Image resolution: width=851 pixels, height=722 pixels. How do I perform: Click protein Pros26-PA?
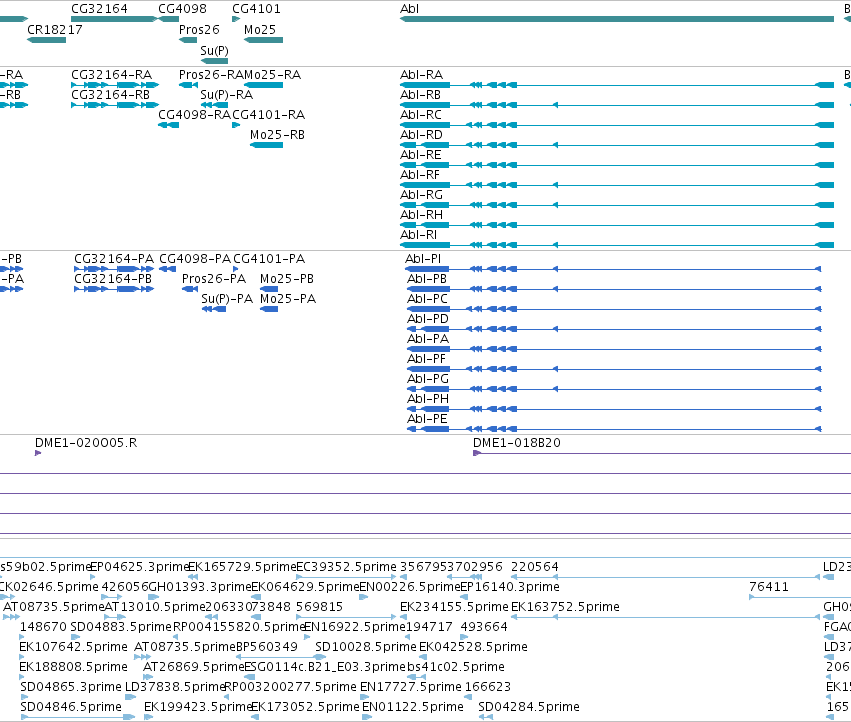(190, 289)
